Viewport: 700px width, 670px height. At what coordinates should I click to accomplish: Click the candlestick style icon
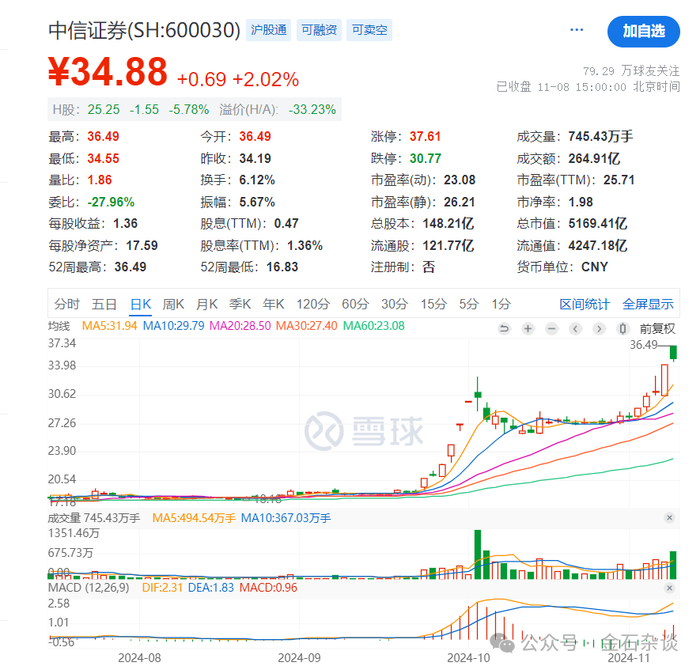[623, 329]
